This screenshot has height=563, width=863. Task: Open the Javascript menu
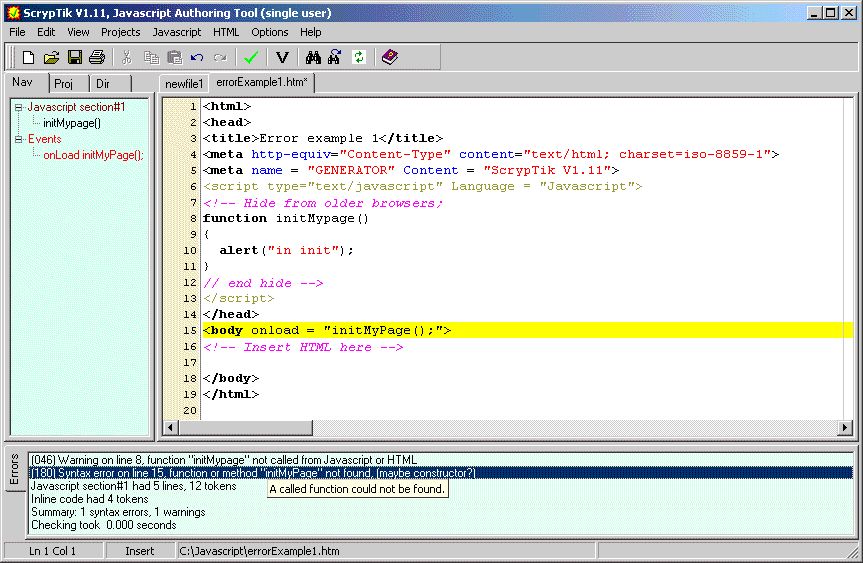(x=176, y=32)
